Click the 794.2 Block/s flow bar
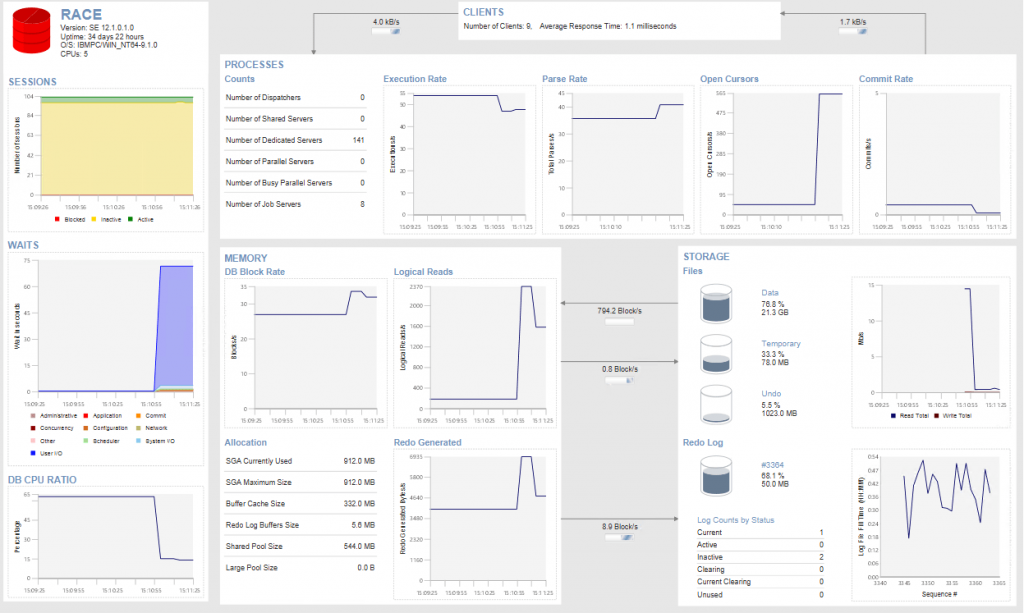The height and width of the screenshot is (613, 1024). coord(619,321)
